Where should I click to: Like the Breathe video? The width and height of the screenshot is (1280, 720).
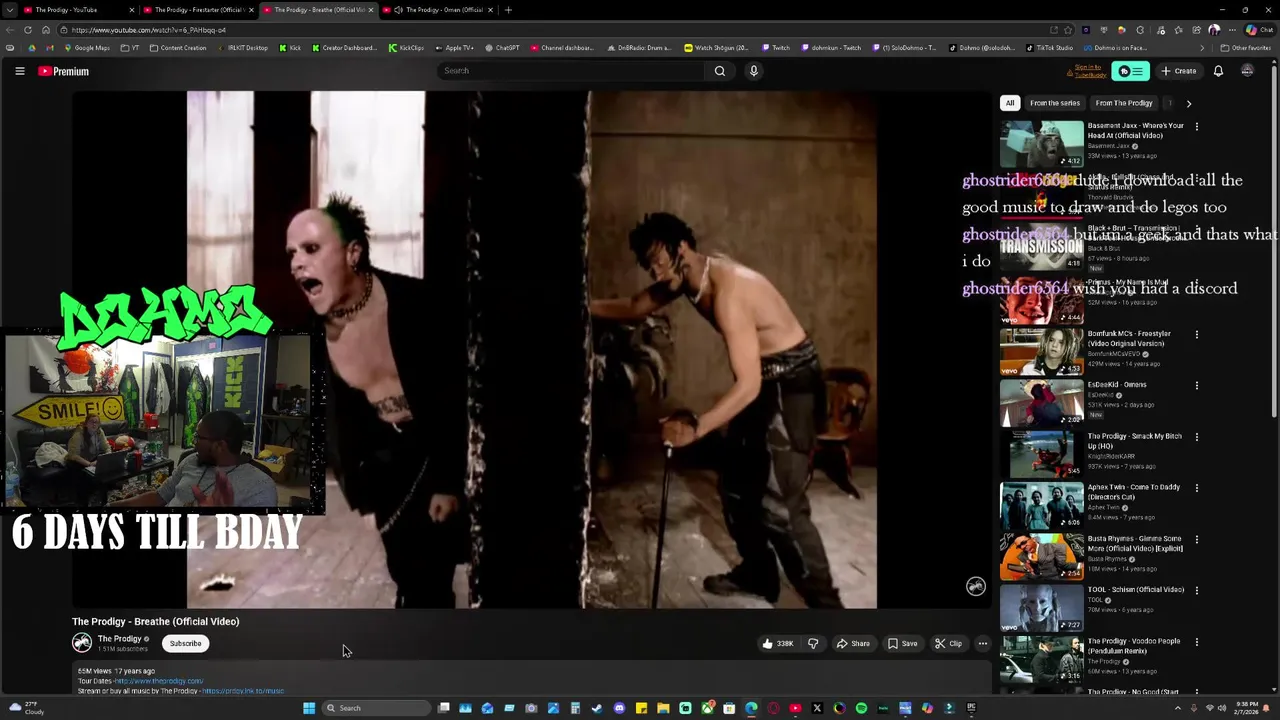(778, 644)
